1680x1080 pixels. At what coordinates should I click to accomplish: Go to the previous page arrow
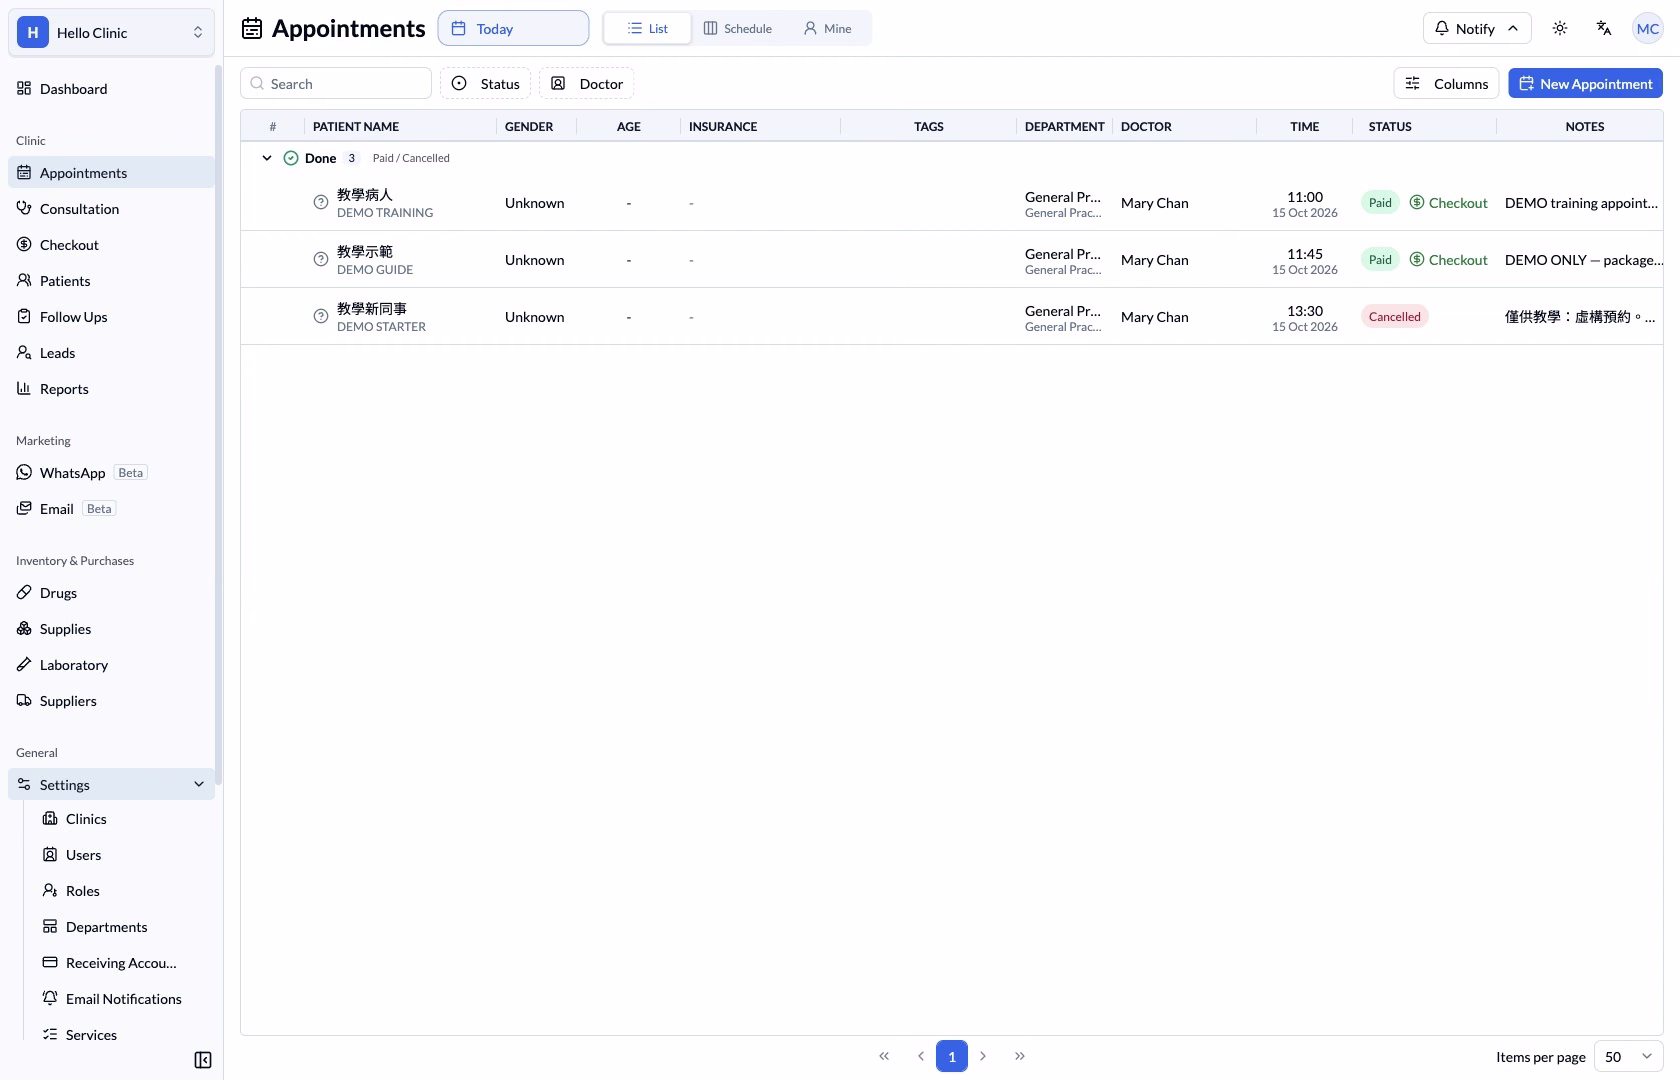[921, 1056]
